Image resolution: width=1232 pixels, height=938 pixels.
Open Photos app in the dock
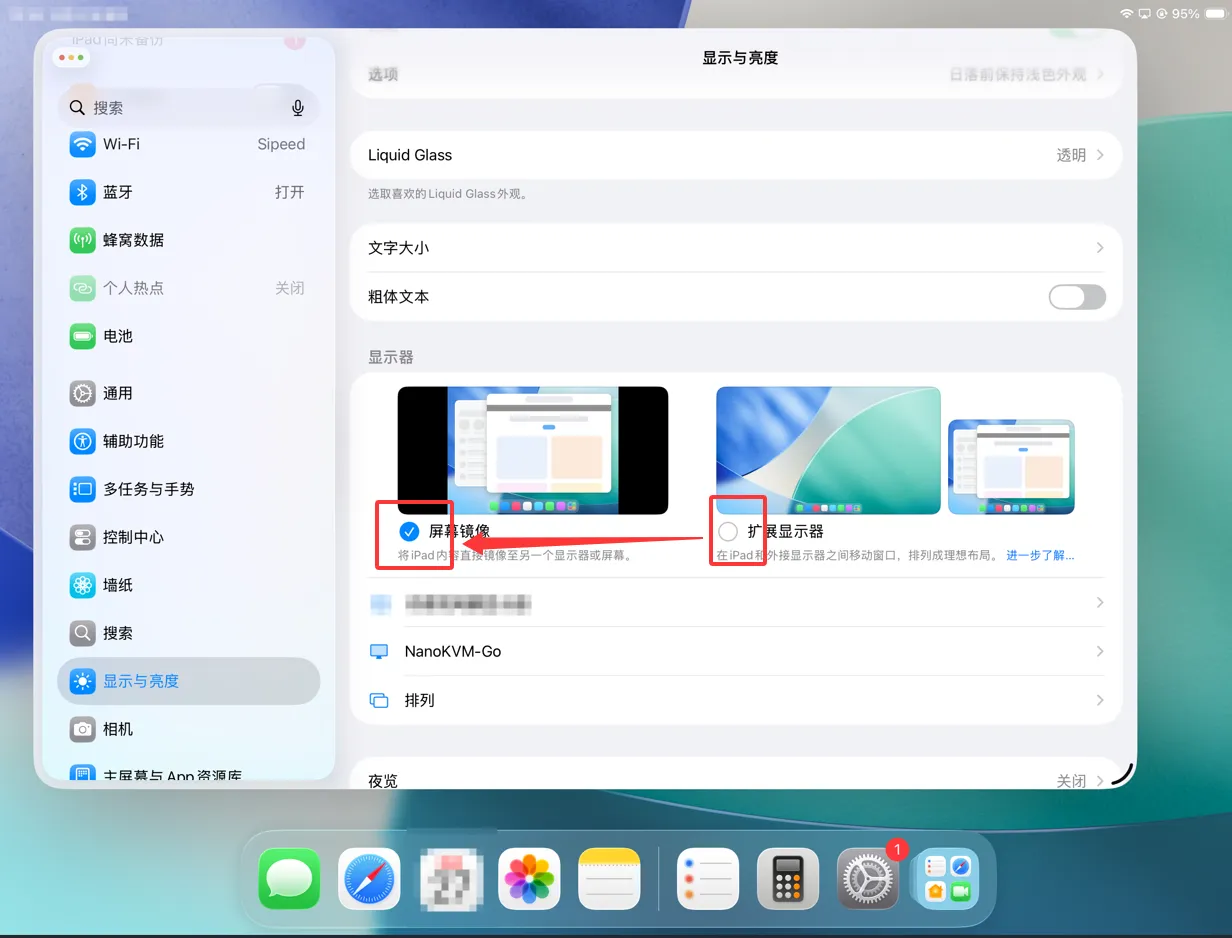(x=529, y=879)
